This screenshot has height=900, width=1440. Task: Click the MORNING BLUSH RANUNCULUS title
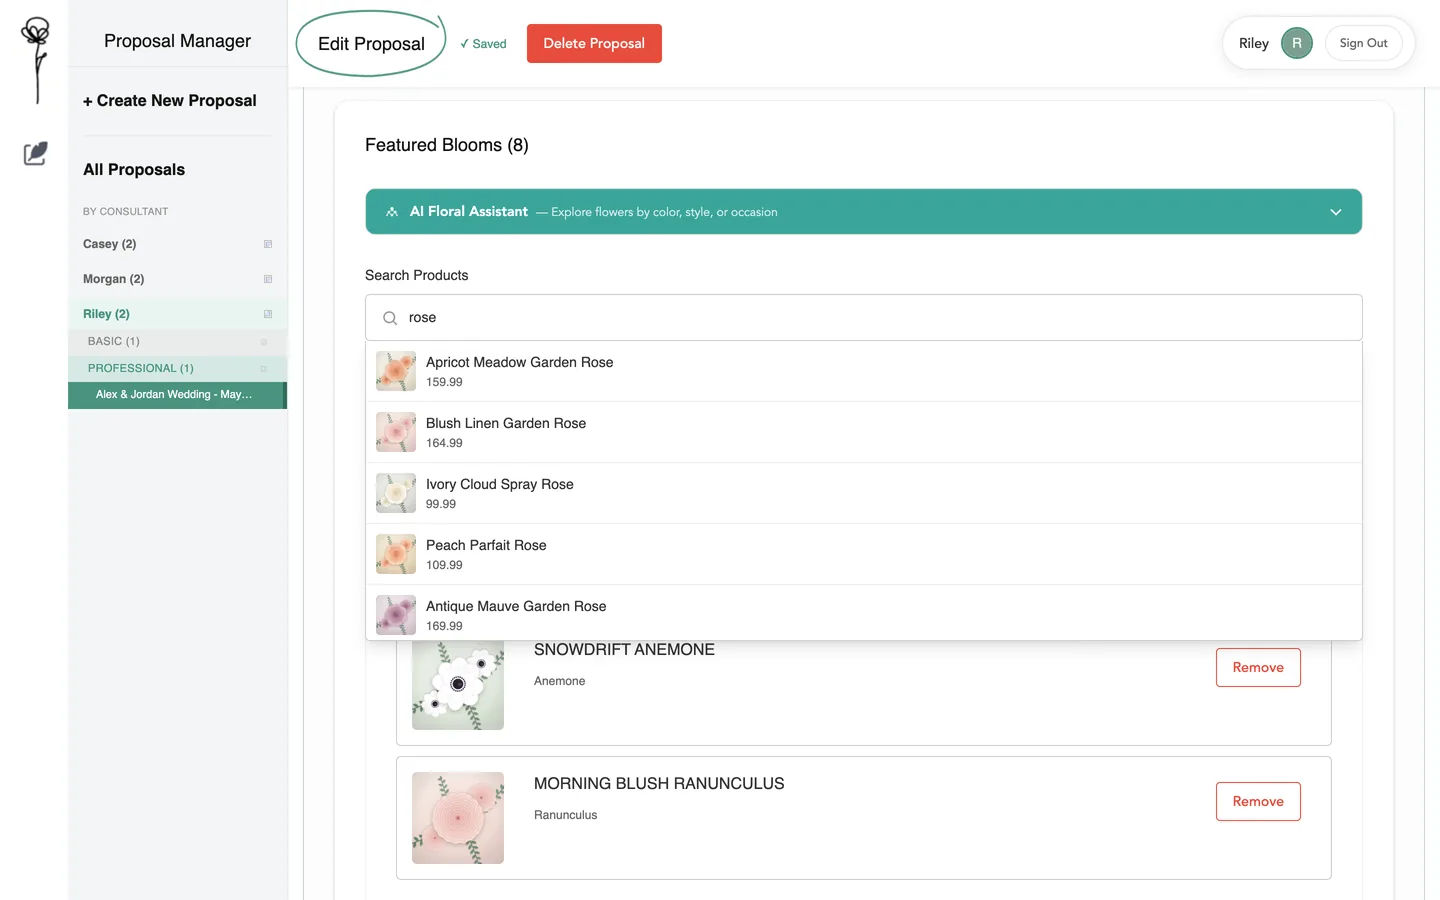coord(659,784)
